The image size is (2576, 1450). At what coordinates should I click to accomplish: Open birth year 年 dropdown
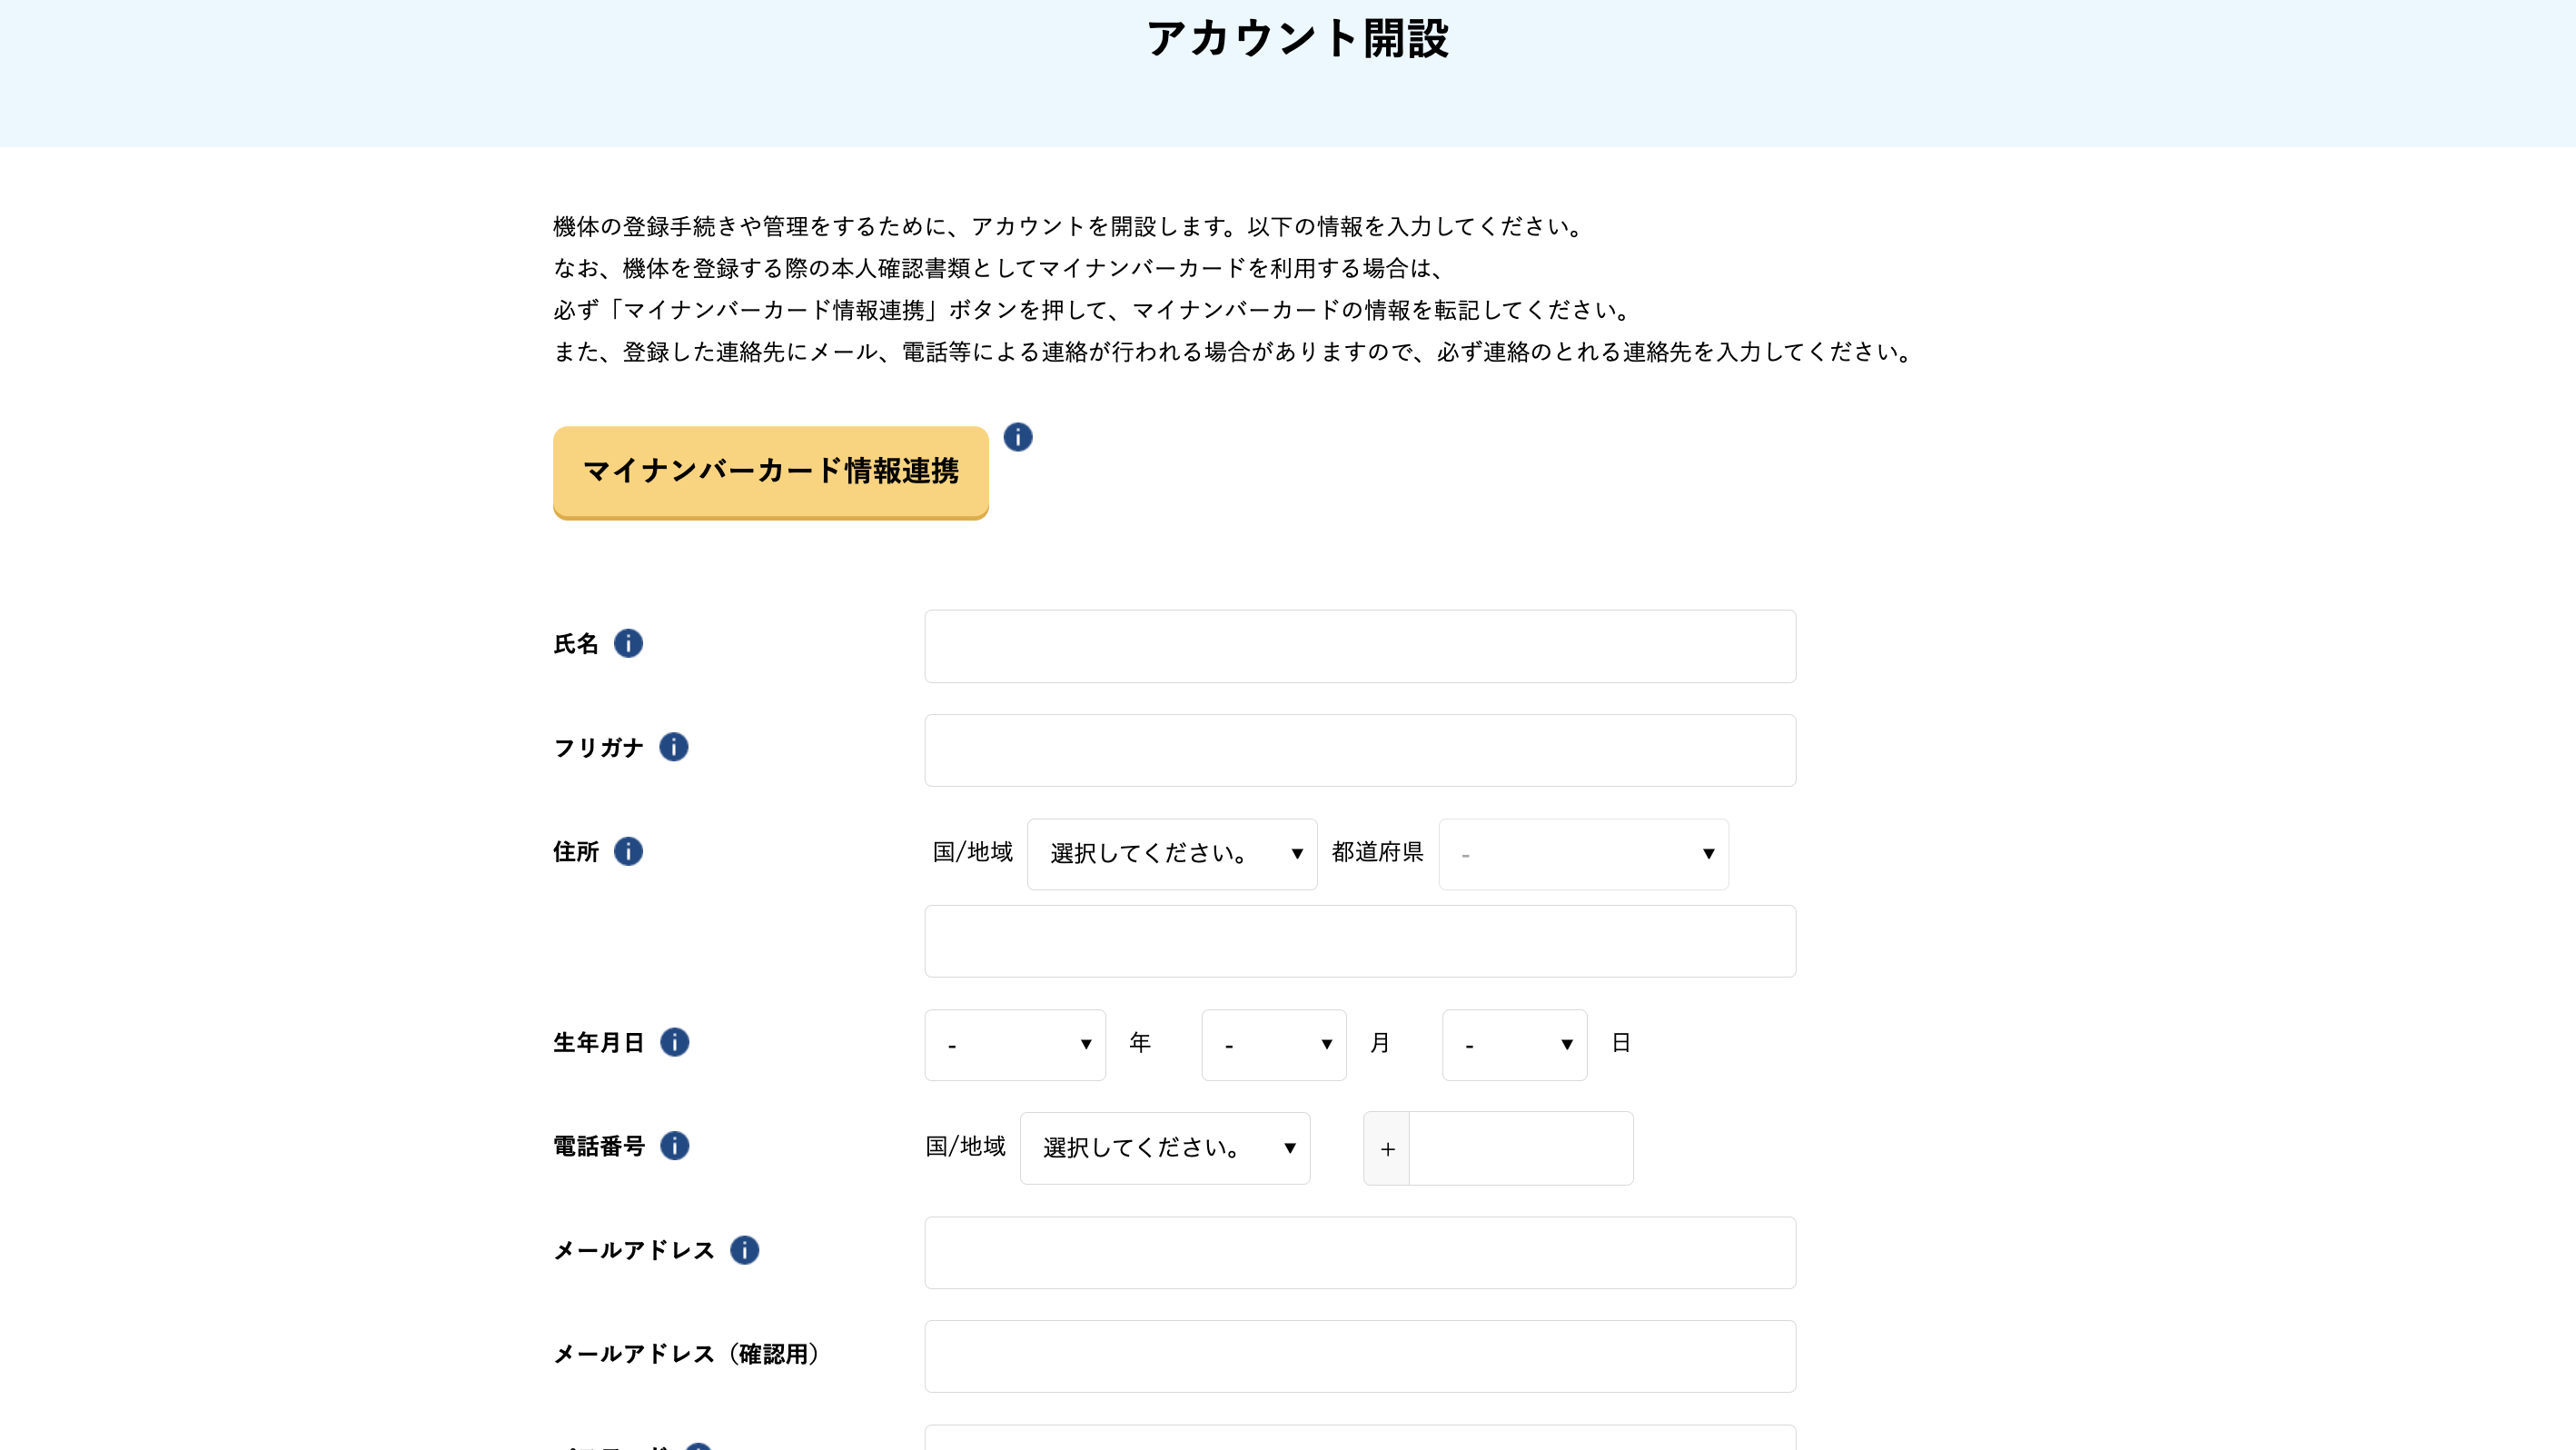click(x=1015, y=1045)
